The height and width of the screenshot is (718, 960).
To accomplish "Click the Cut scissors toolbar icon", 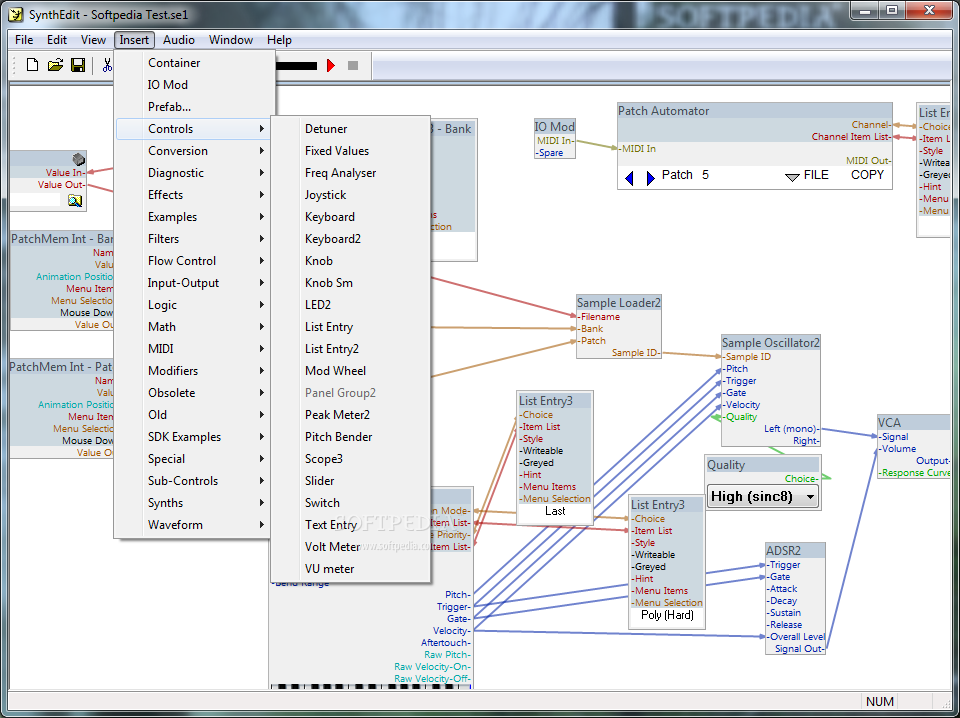I will (107, 65).
